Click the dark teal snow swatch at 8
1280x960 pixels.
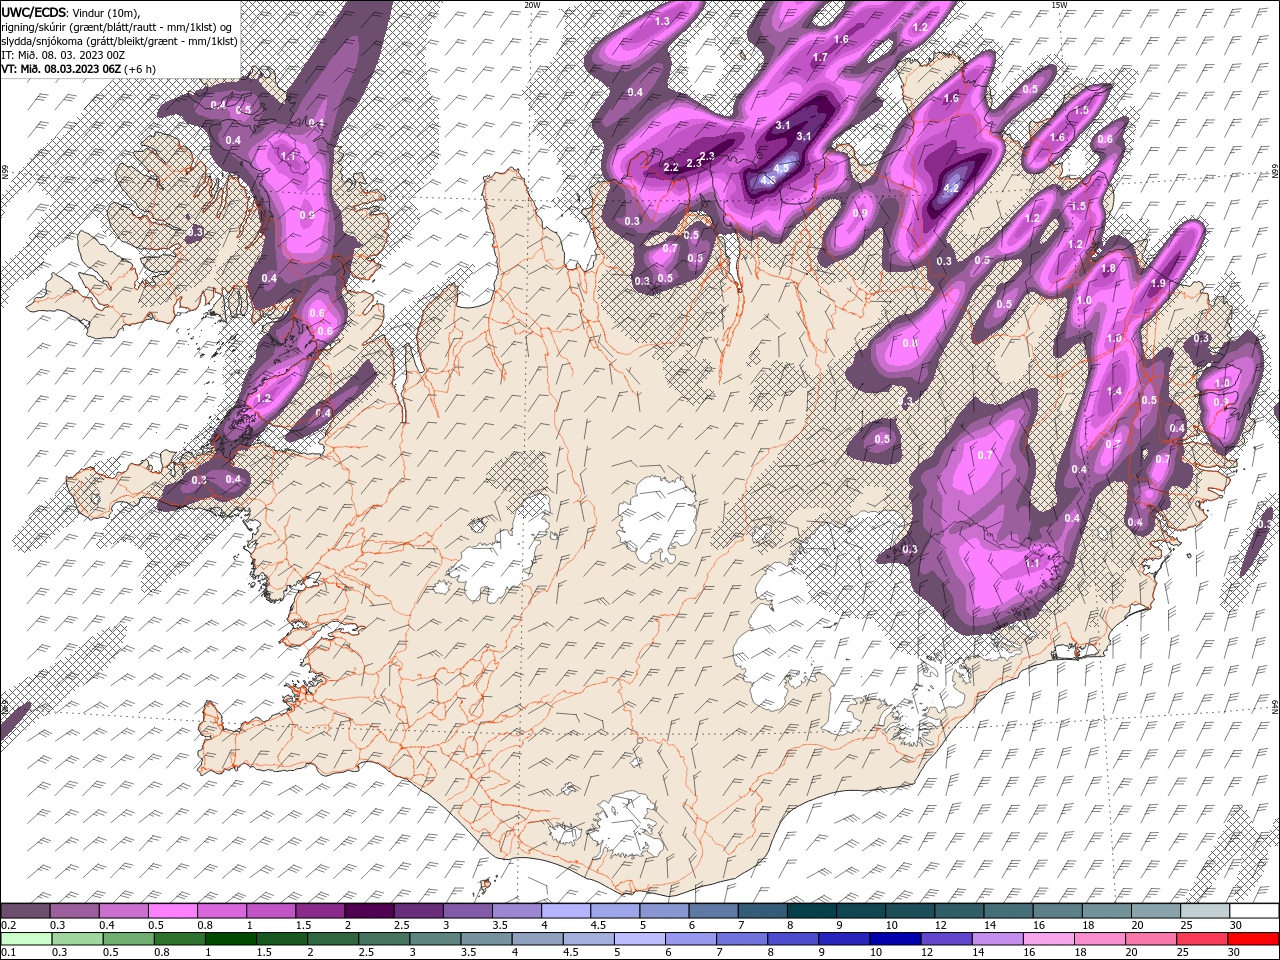(811, 911)
